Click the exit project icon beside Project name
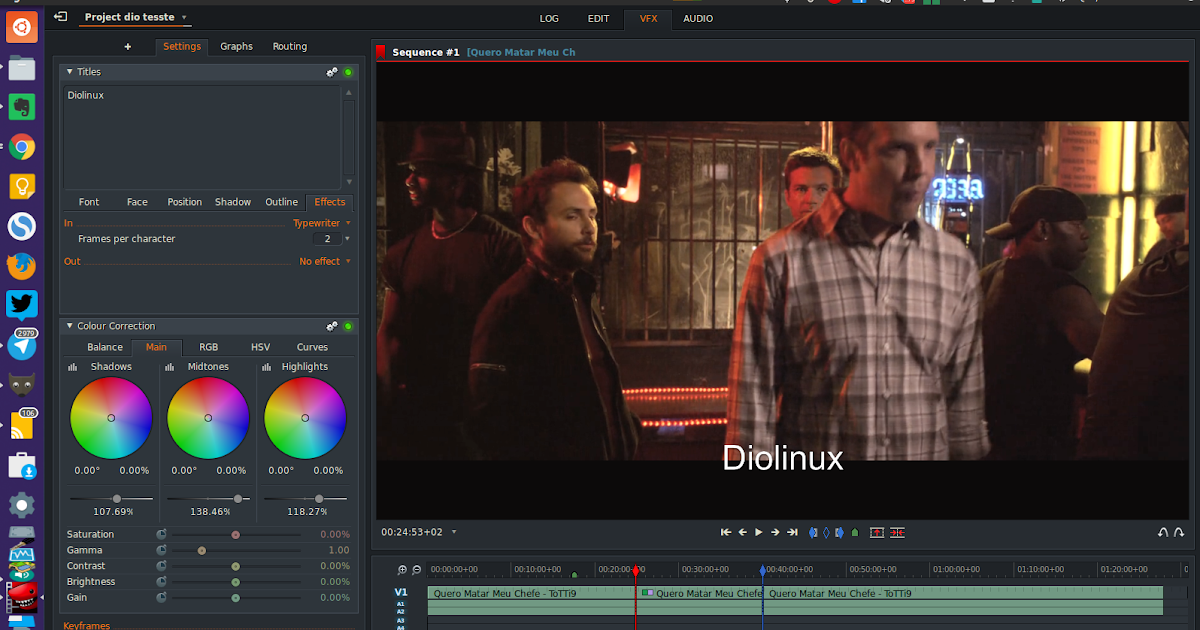Viewport: 1200px width, 630px height. click(61, 17)
